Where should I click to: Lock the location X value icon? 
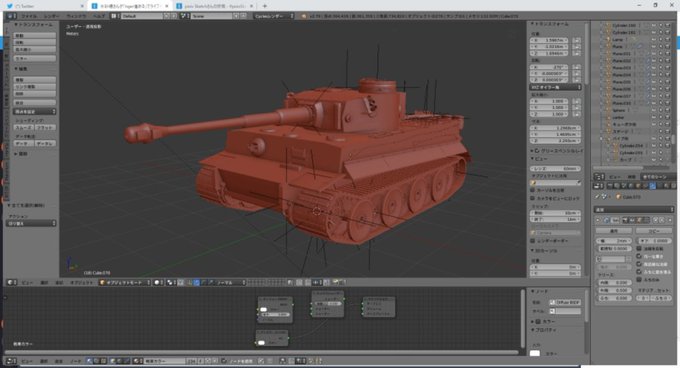576,40
